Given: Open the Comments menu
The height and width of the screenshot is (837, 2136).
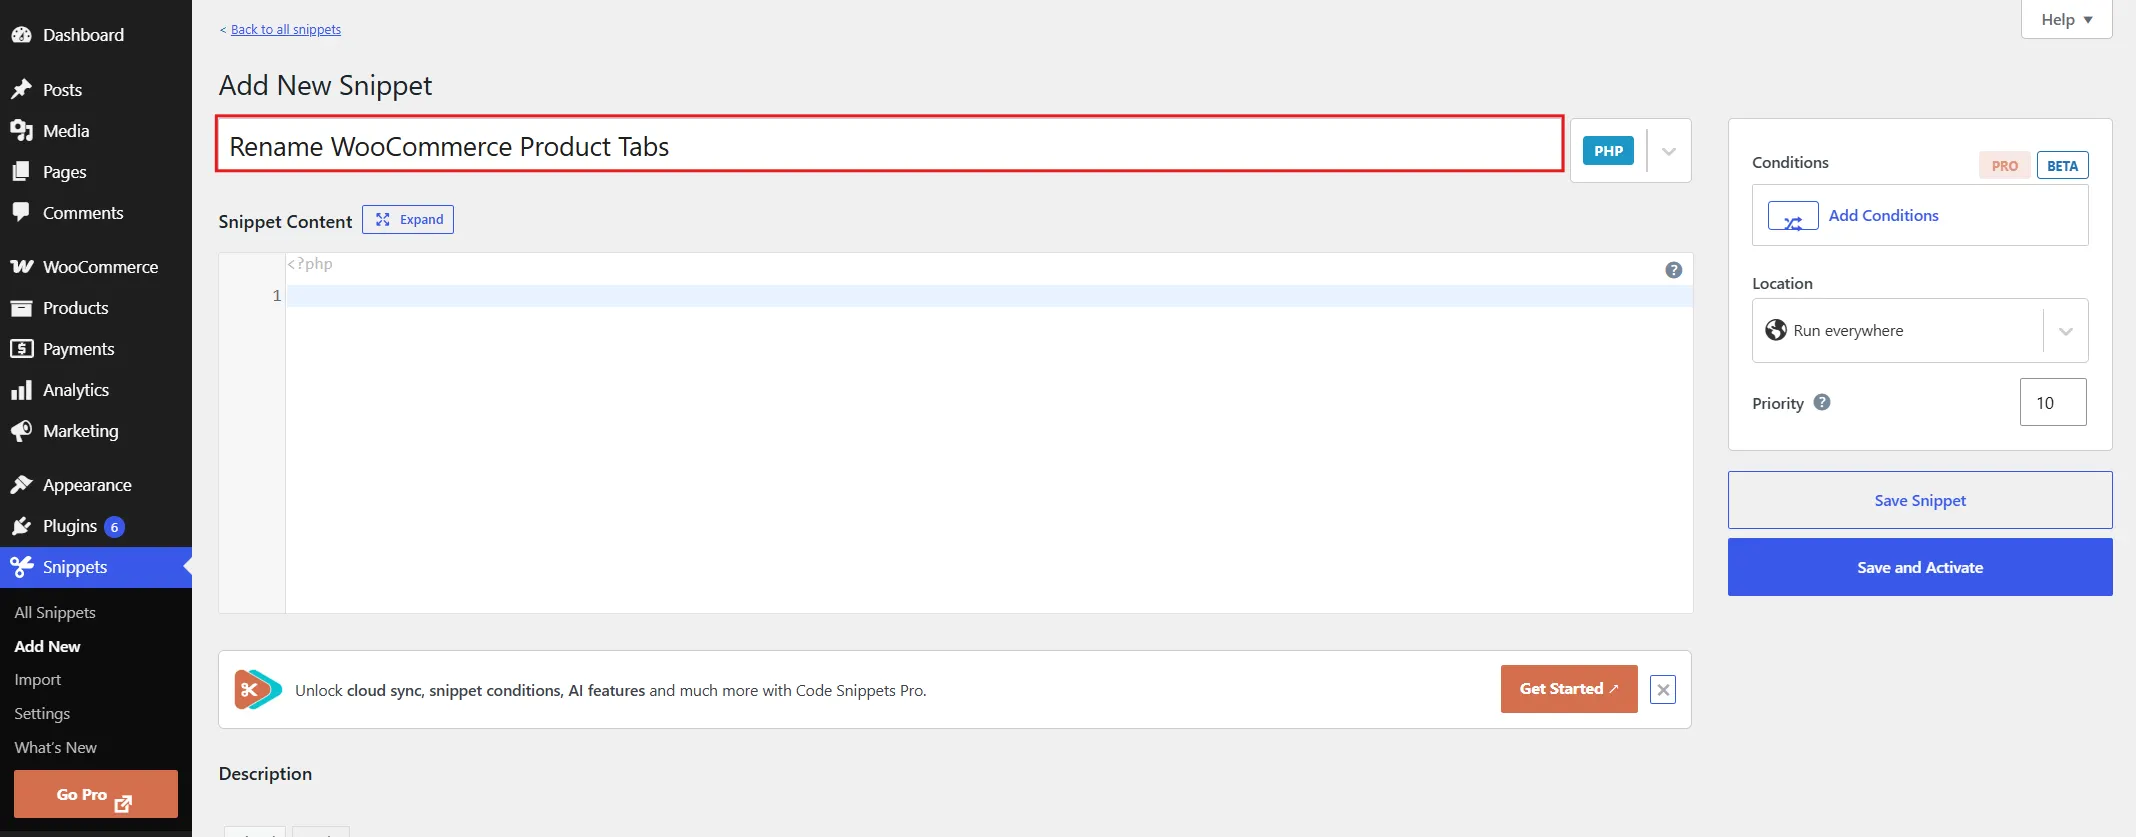Looking at the screenshot, I should coord(96,213).
